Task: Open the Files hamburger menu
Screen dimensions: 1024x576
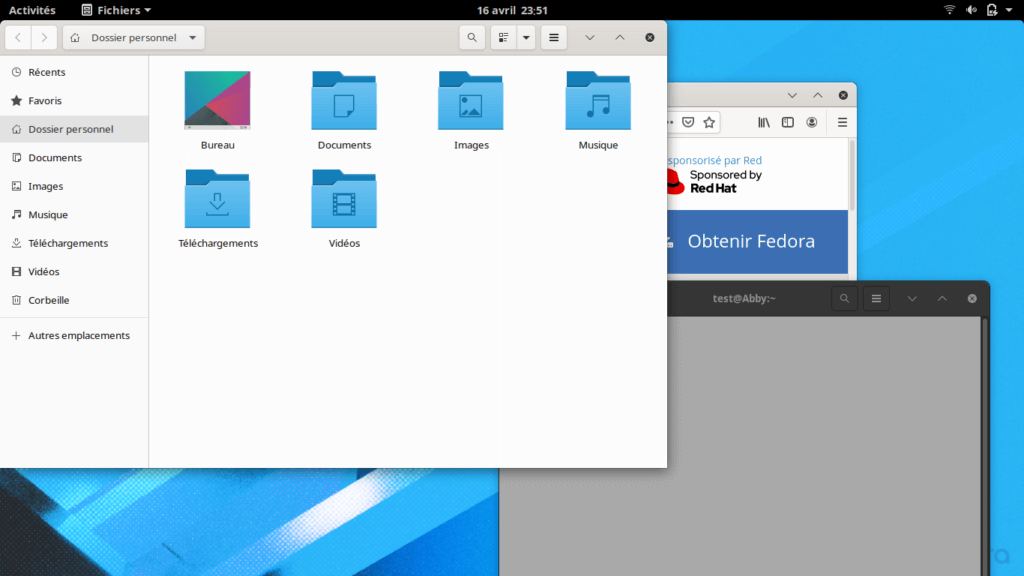Action: [554, 38]
